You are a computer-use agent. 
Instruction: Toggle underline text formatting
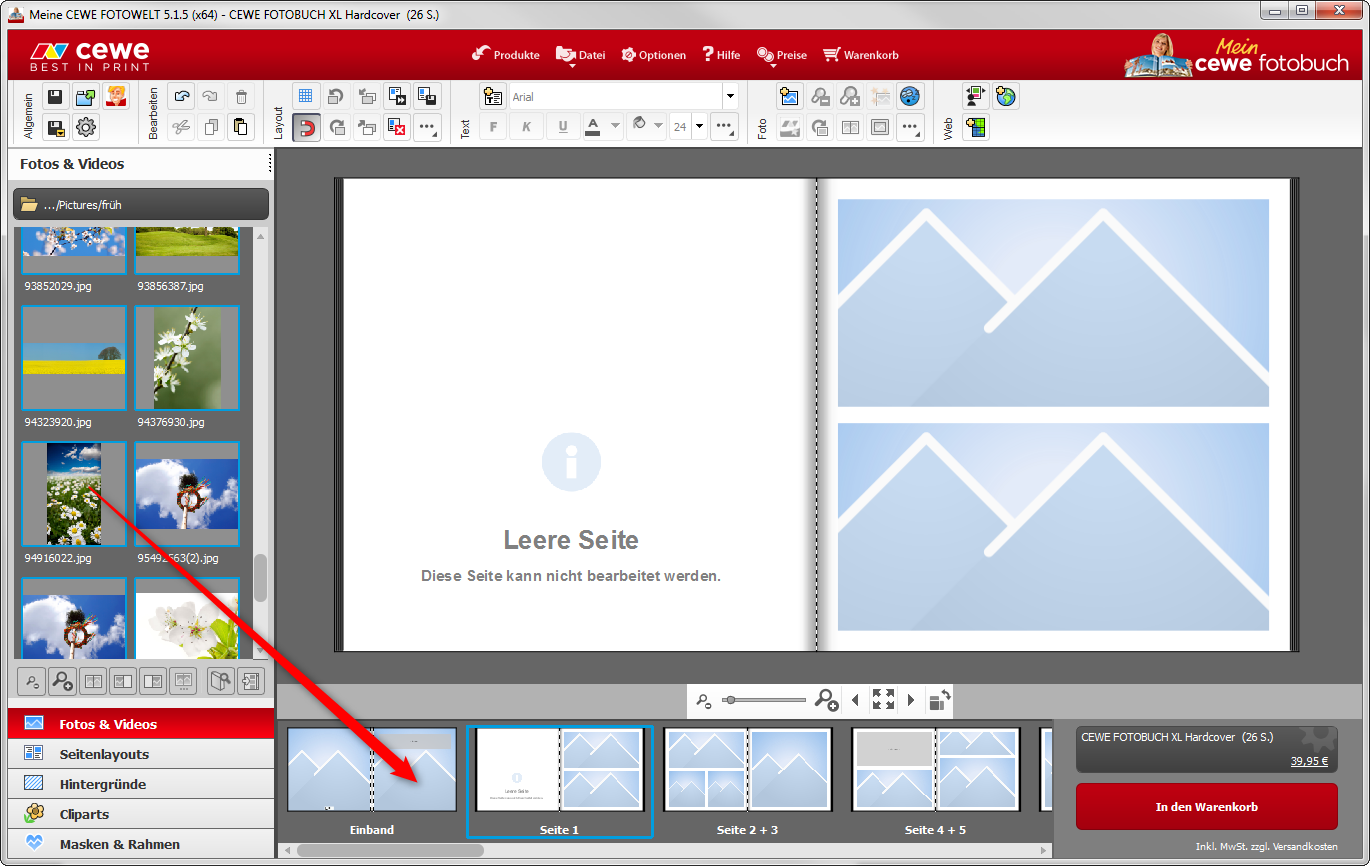(563, 127)
